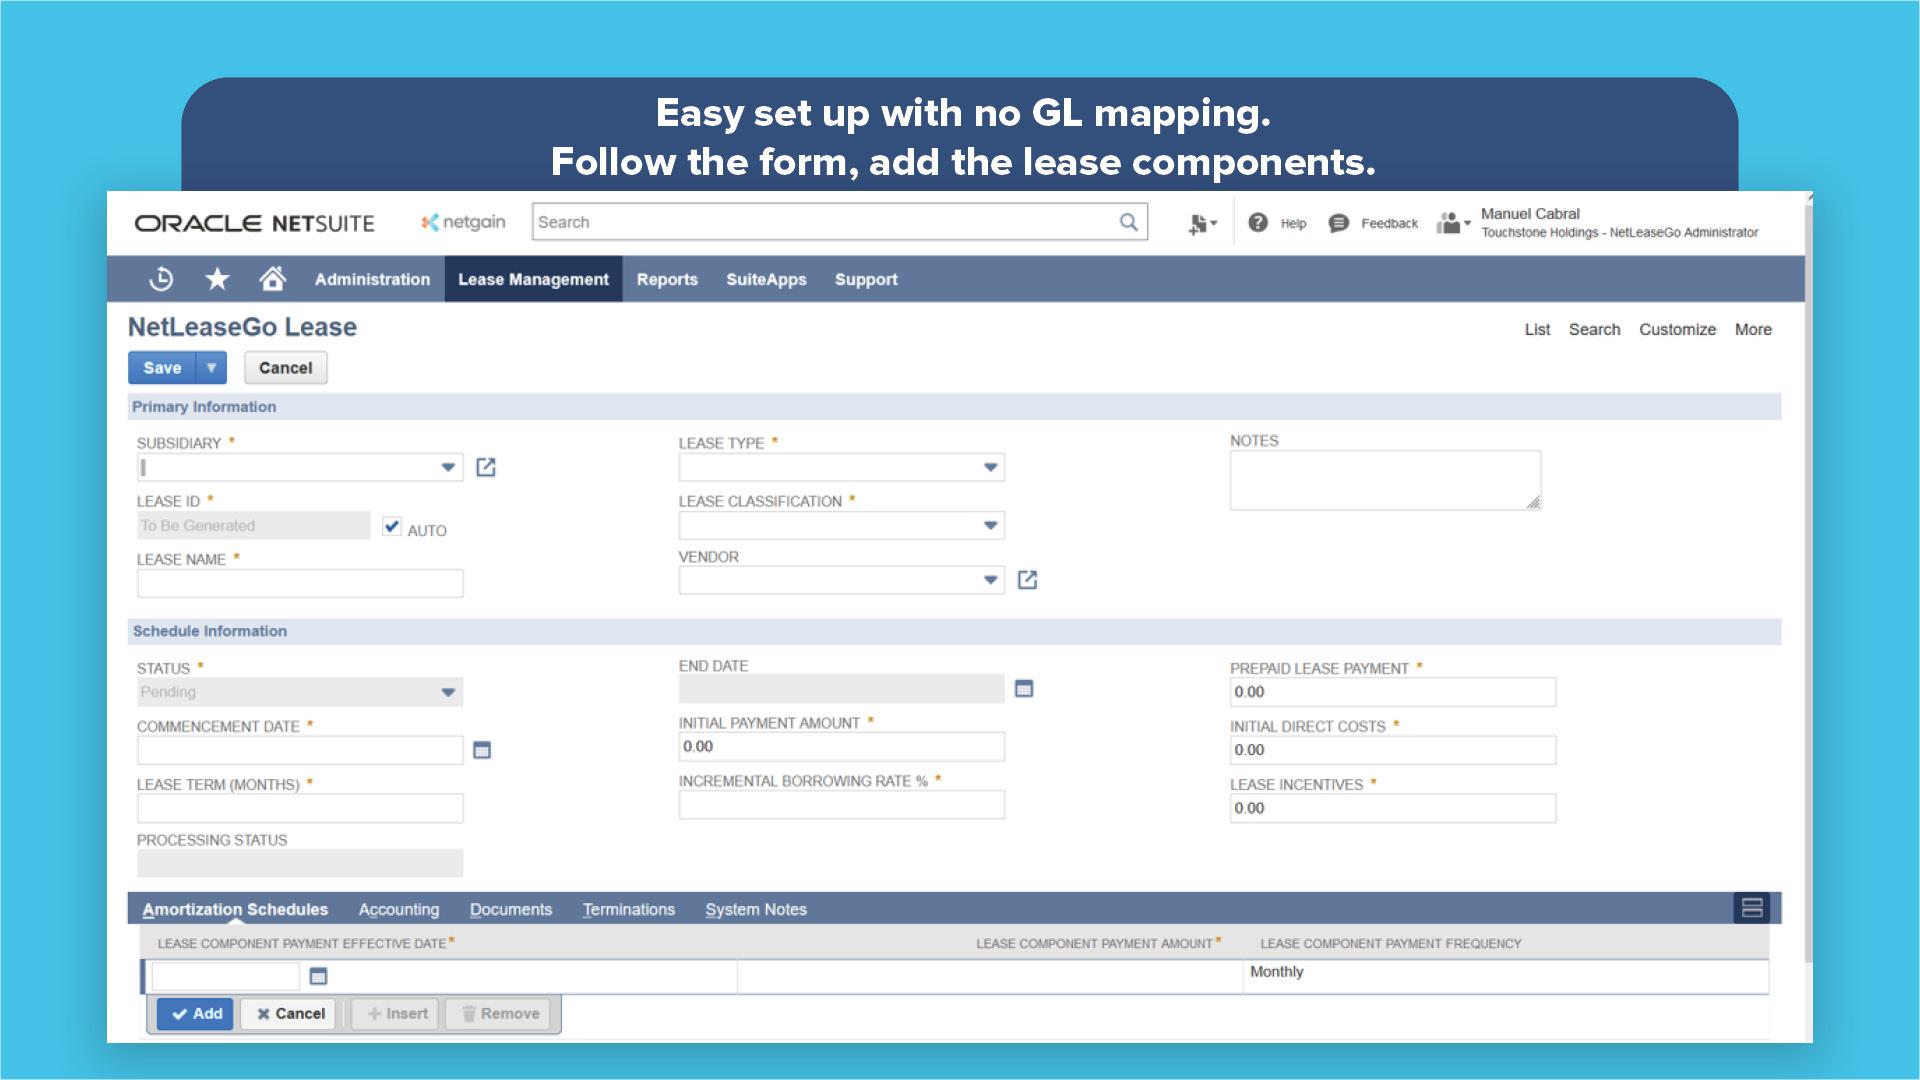Screen dimensions: 1920x1080
Task: Click the Shortcuts star icon
Action: pos(217,279)
